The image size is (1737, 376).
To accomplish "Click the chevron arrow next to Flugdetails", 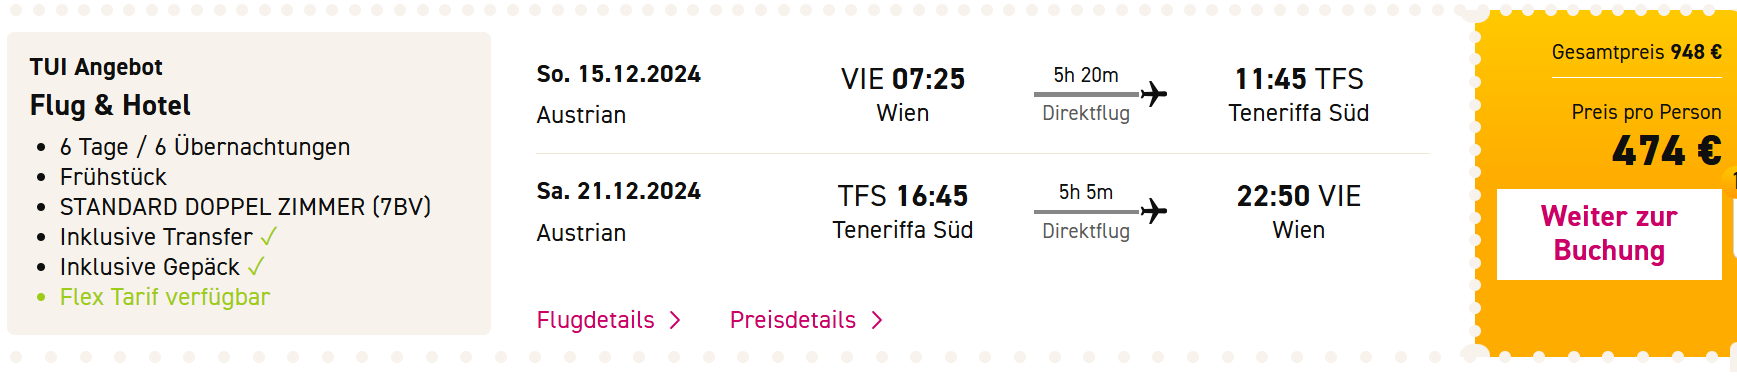I will pyautogui.click(x=675, y=320).
